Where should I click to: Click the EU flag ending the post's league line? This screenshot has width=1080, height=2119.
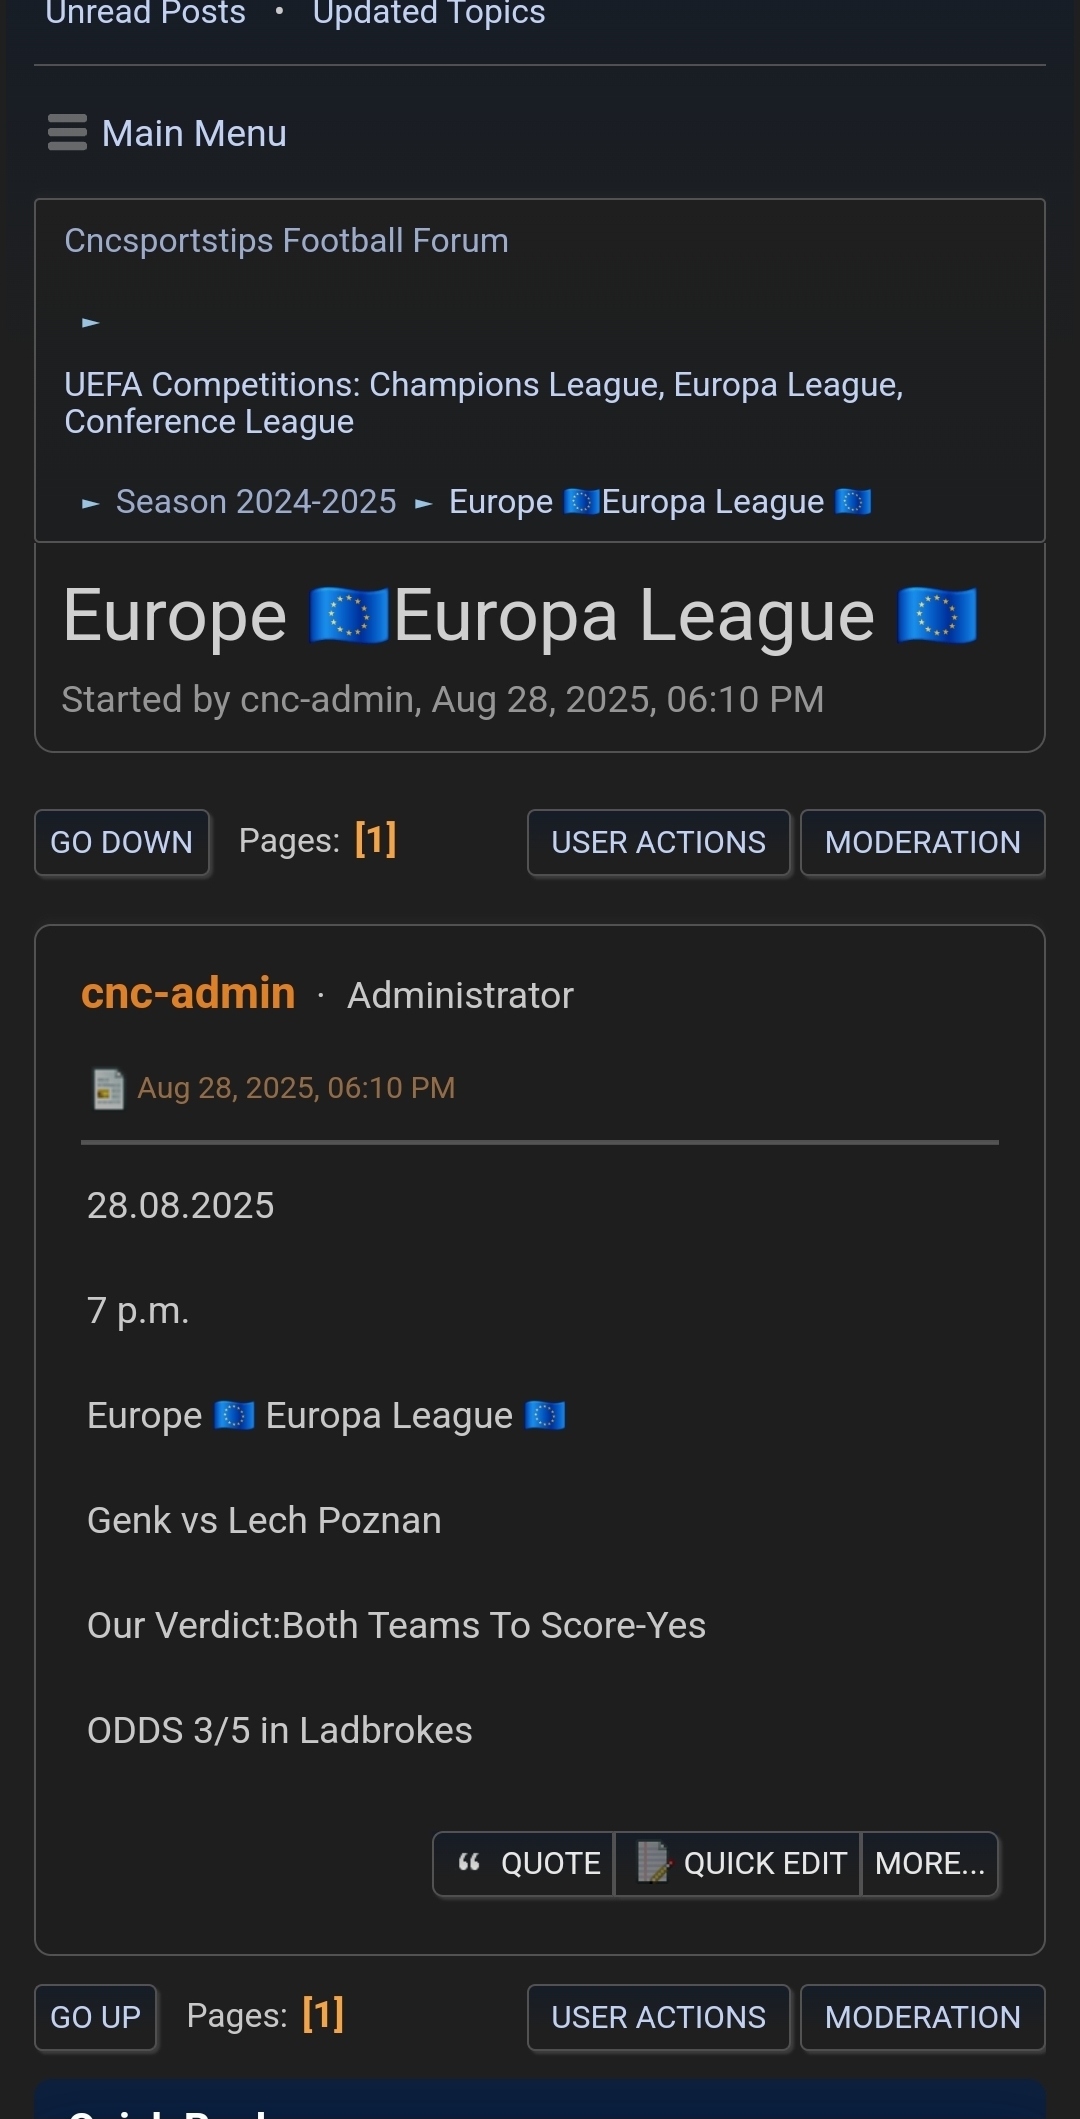tap(545, 1416)
